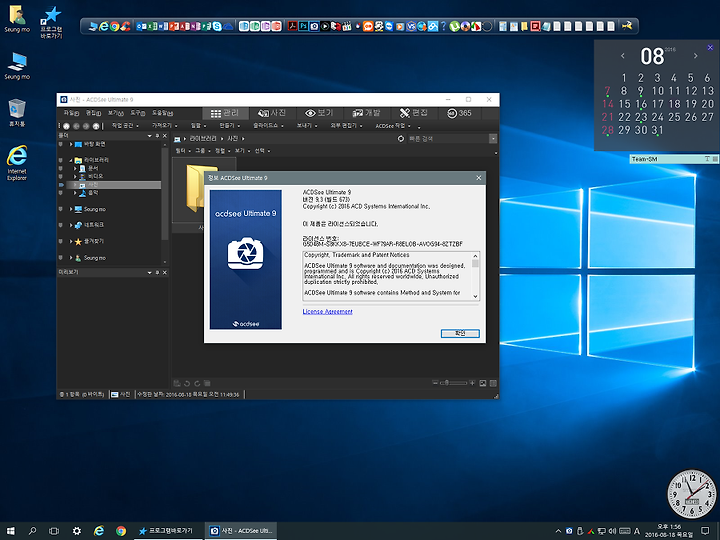Toggle Easy-Select marker beside 네트워크
Screen dimensions: 720x540
(x=61, y=225)
